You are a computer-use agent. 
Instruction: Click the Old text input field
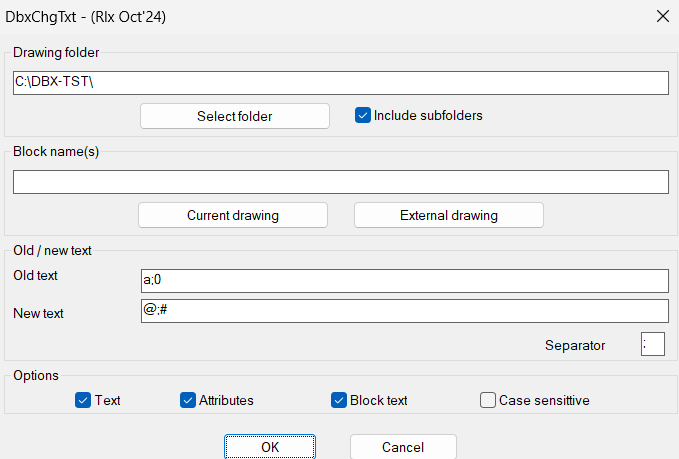pyautogui.click(x=405, y=281)
